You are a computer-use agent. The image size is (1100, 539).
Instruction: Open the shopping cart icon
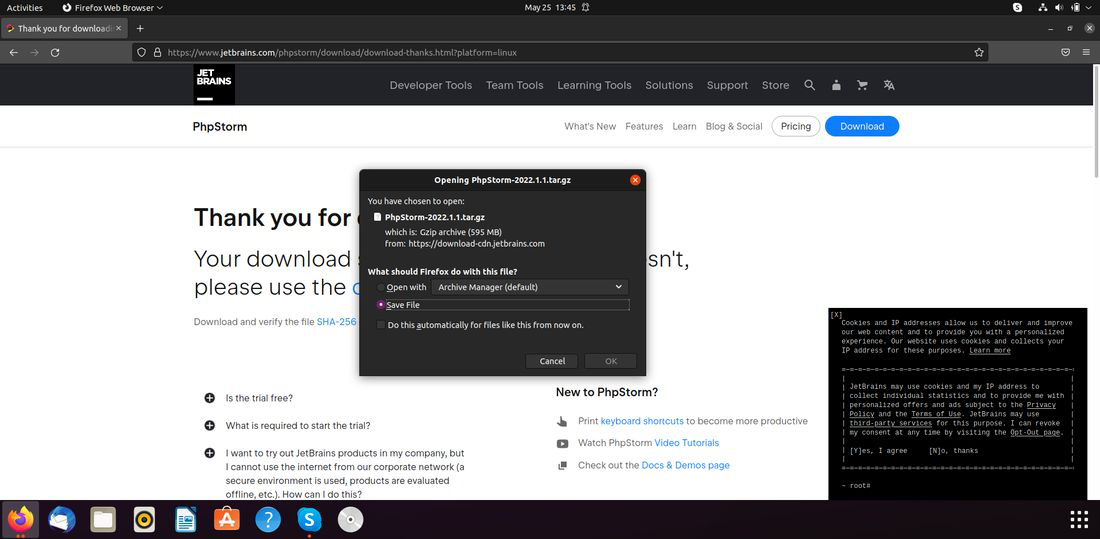click(862, 85)
